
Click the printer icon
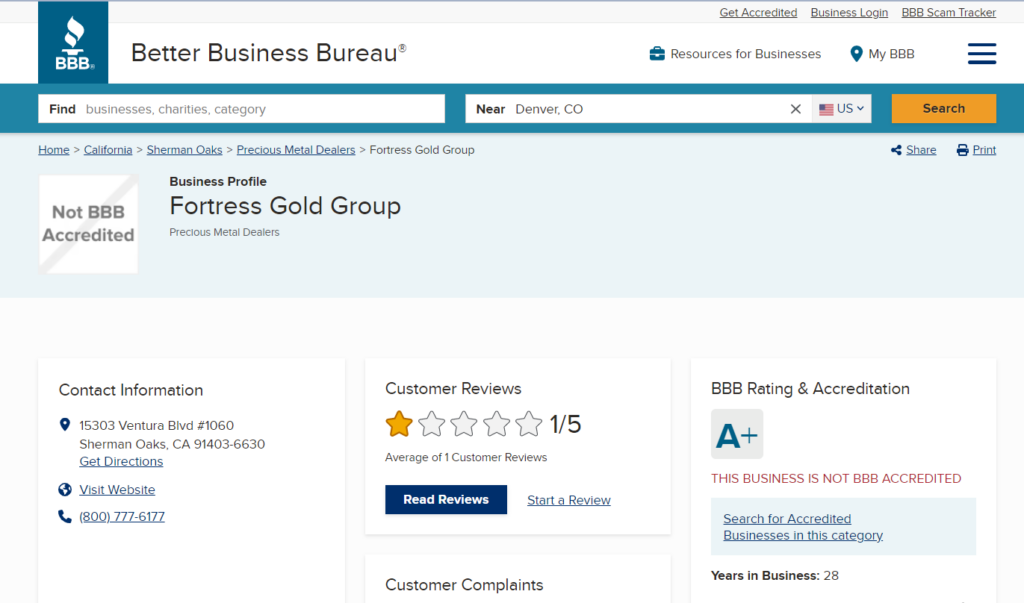tap(962, 150)
